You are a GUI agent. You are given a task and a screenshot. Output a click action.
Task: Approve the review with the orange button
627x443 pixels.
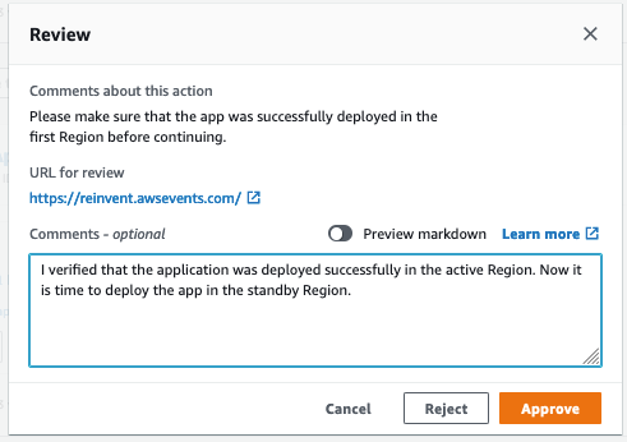pyautogui.click(x=550, y=408)
